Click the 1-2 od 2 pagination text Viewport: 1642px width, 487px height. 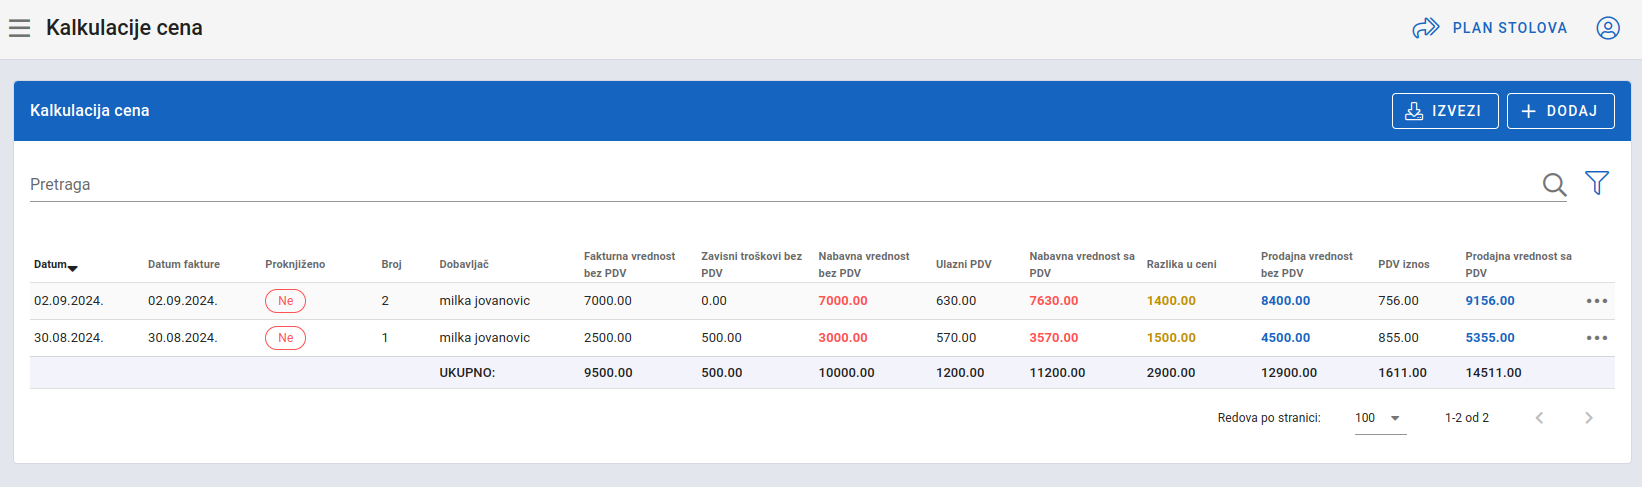pyautogui.click(x=1467, y=418)
